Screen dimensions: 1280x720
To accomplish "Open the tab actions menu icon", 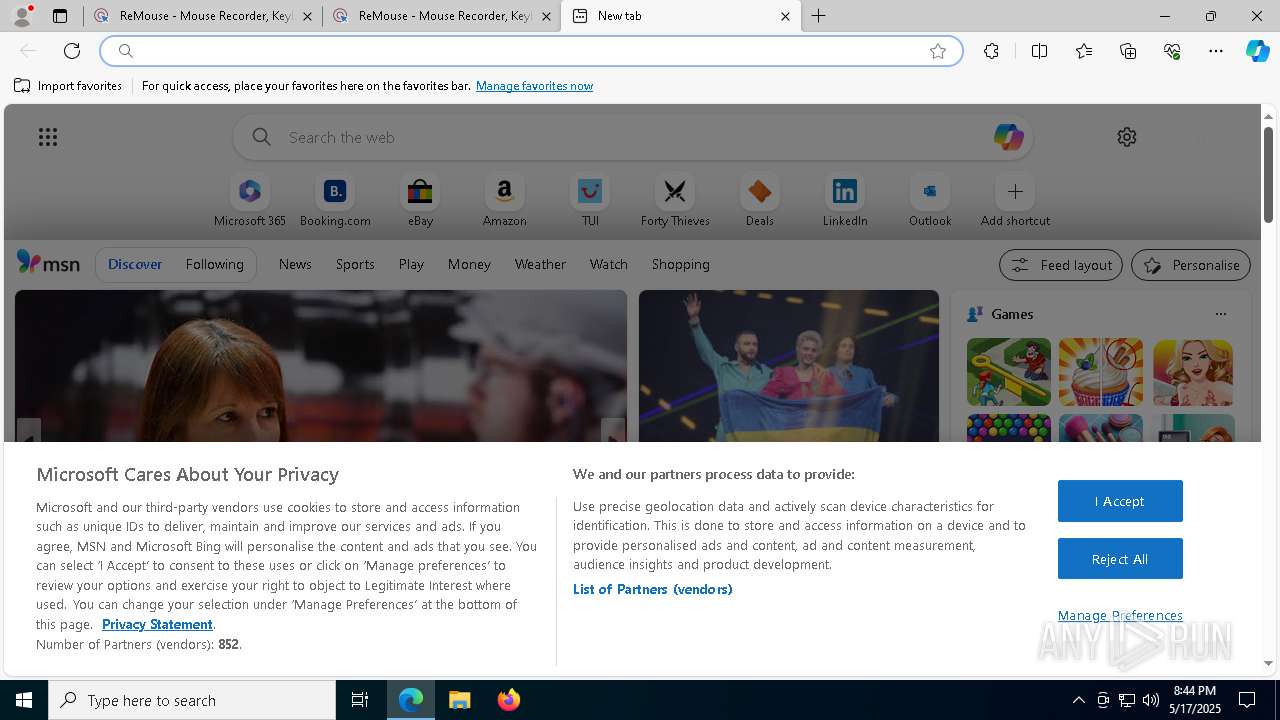I will [60, 16].
